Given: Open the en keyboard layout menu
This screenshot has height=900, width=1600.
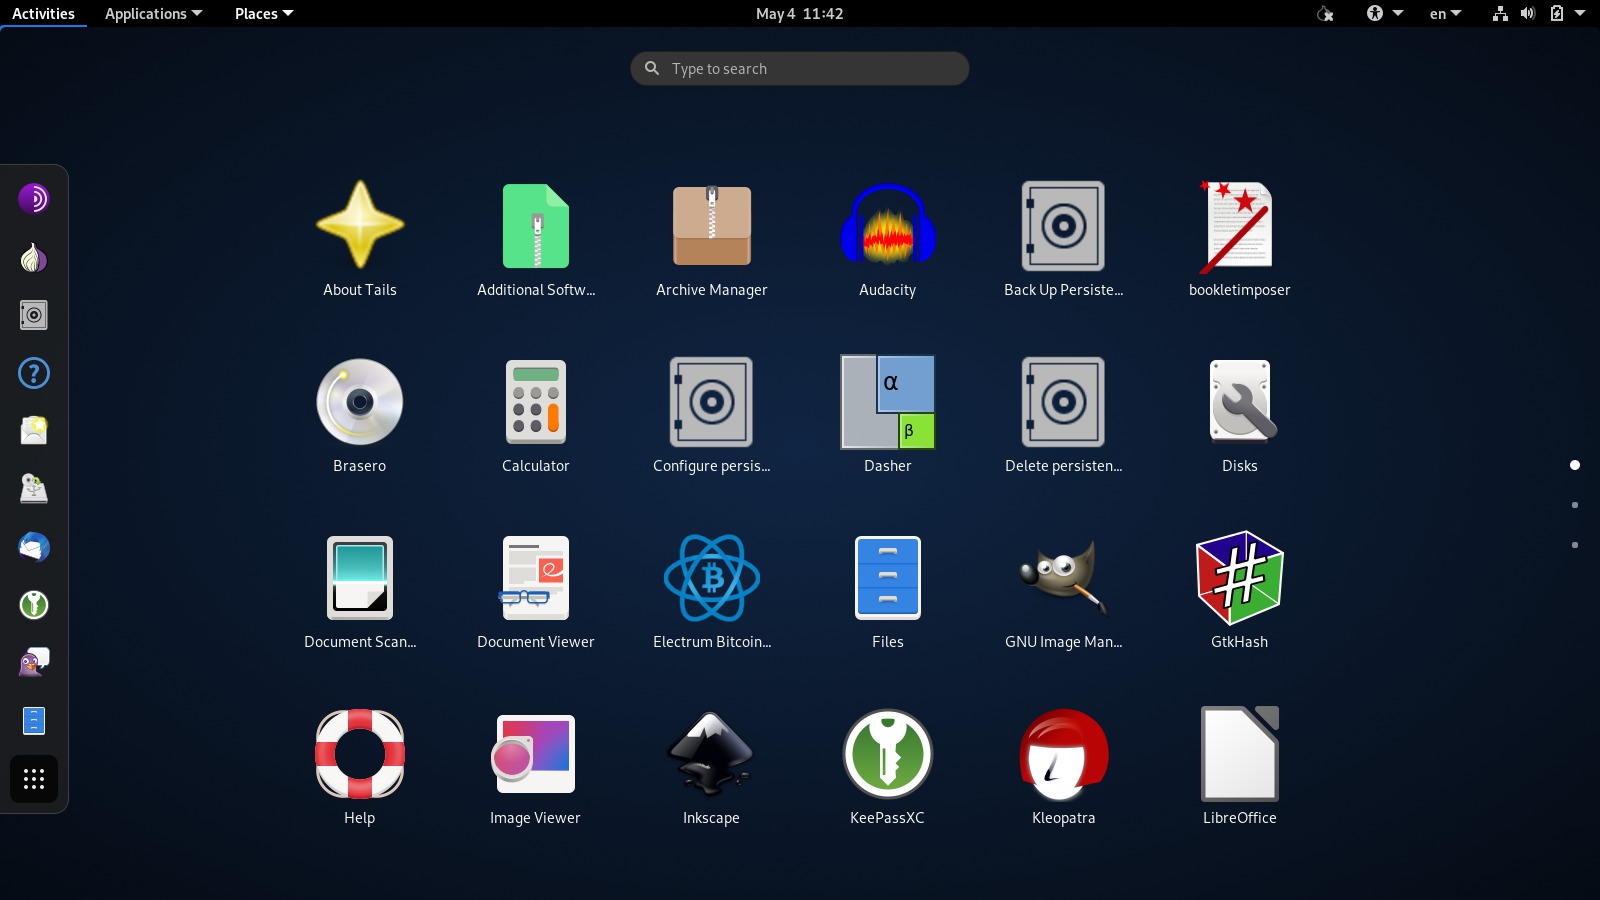Looking at the screenshot, I should click(1445, 14).
